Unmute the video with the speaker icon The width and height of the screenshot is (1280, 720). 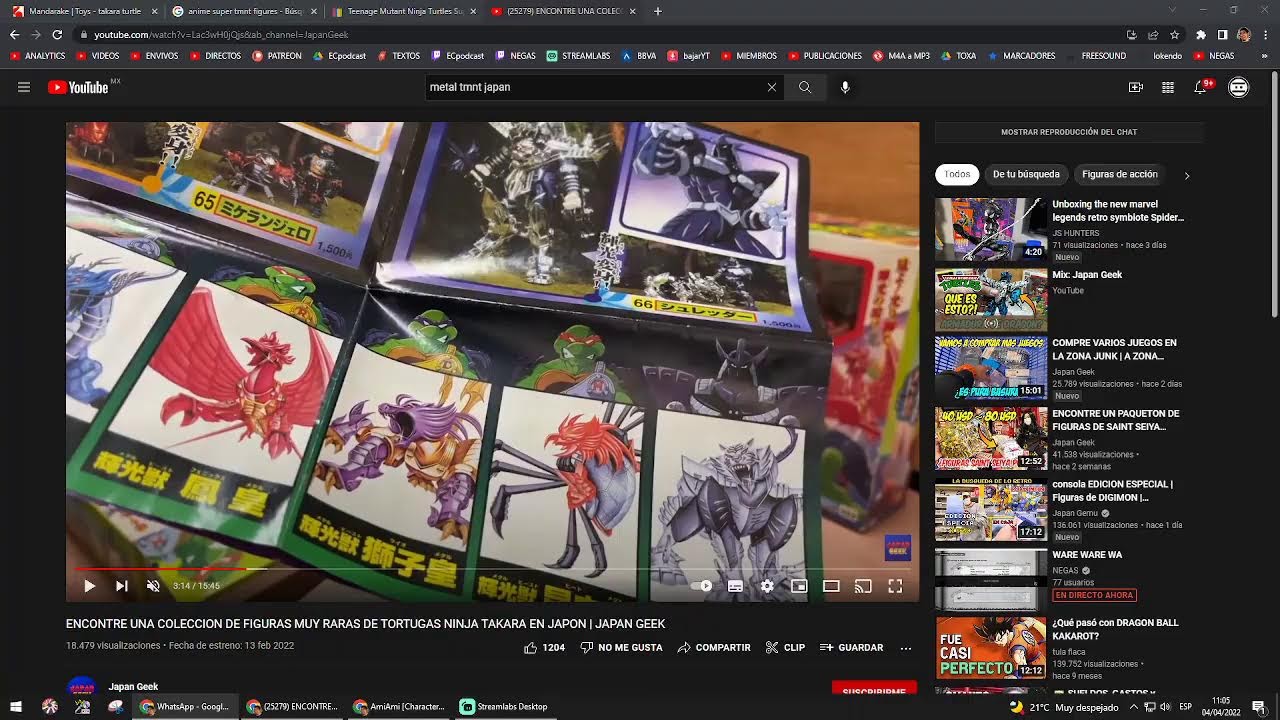click(153, 586)
